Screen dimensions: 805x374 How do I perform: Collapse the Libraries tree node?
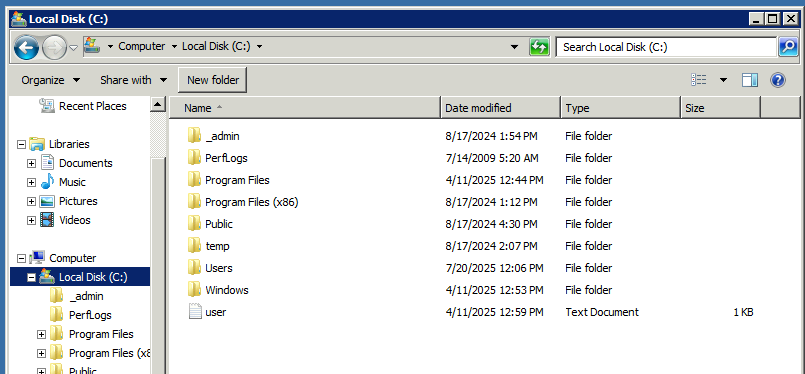(21, 144)
